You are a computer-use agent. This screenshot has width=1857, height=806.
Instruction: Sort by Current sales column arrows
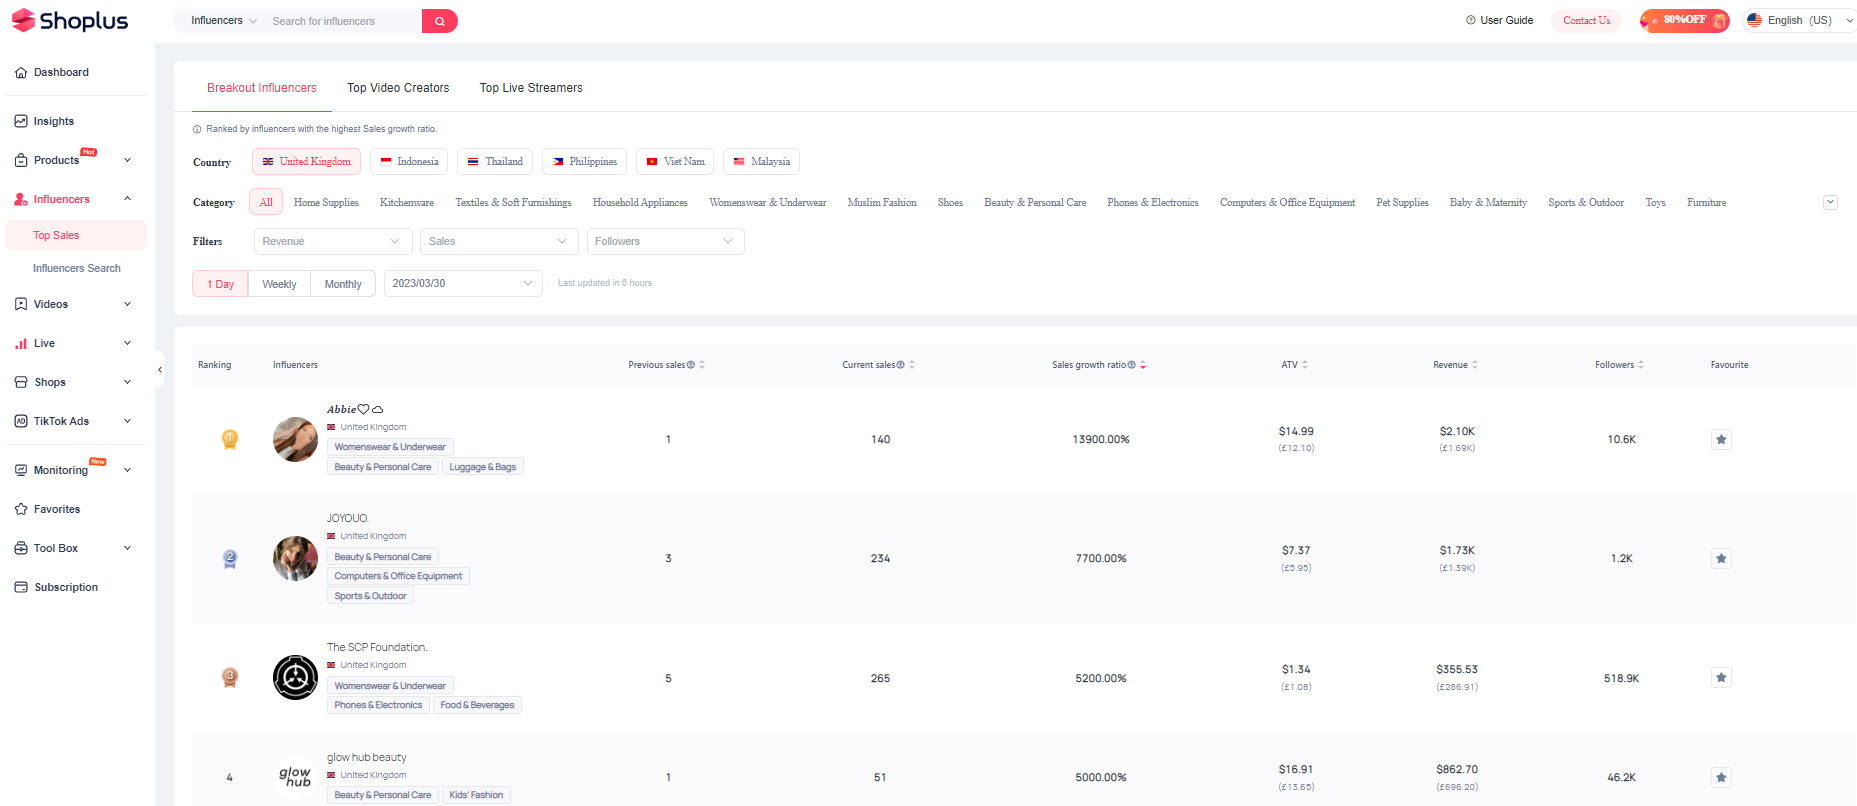point(912,365)
